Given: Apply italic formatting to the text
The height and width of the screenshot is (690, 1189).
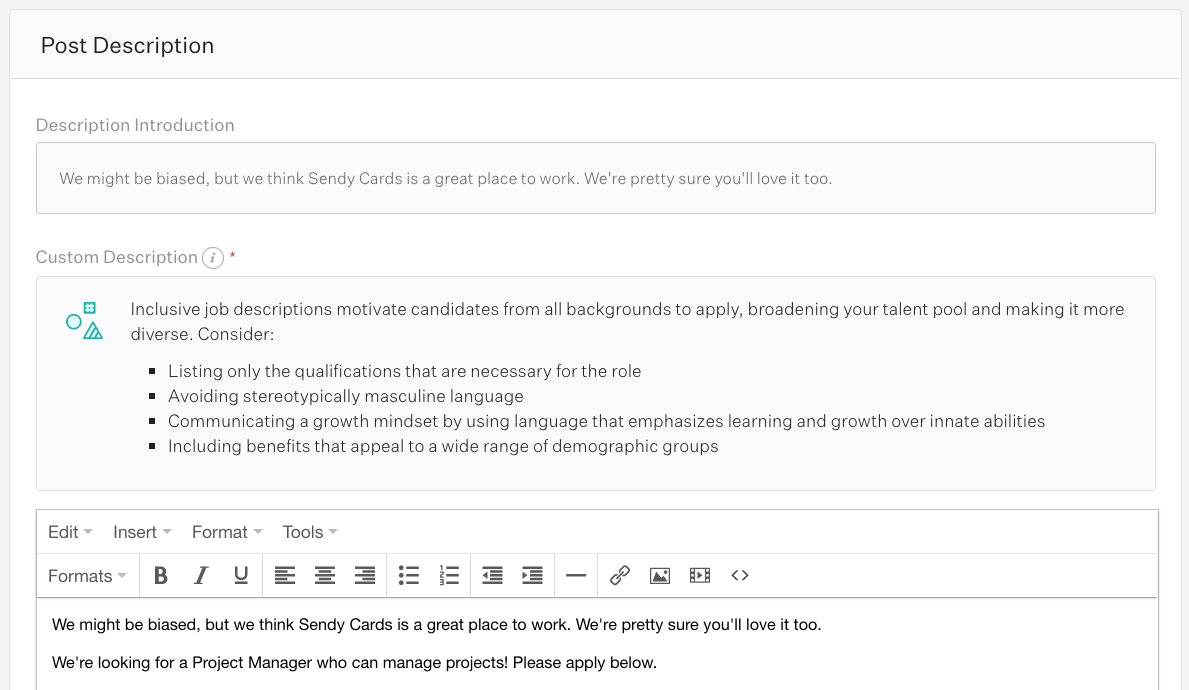Looking at the screenshot, I should pos(201,575).
